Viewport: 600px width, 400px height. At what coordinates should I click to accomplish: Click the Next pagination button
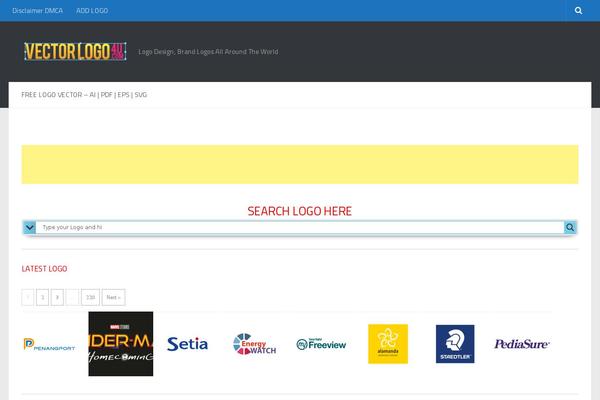coord(113,297)
